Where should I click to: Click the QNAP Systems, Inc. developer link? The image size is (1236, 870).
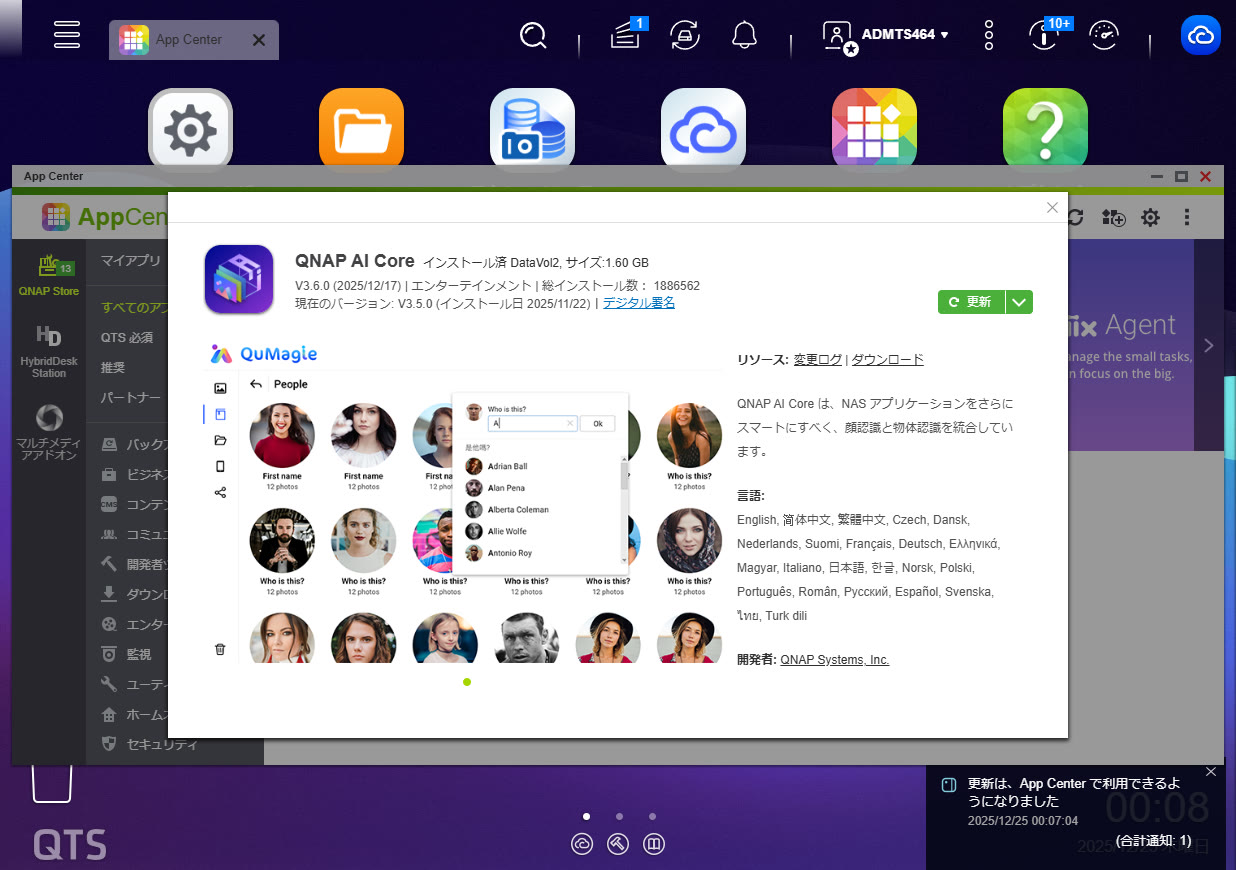[x=834, y=660]
